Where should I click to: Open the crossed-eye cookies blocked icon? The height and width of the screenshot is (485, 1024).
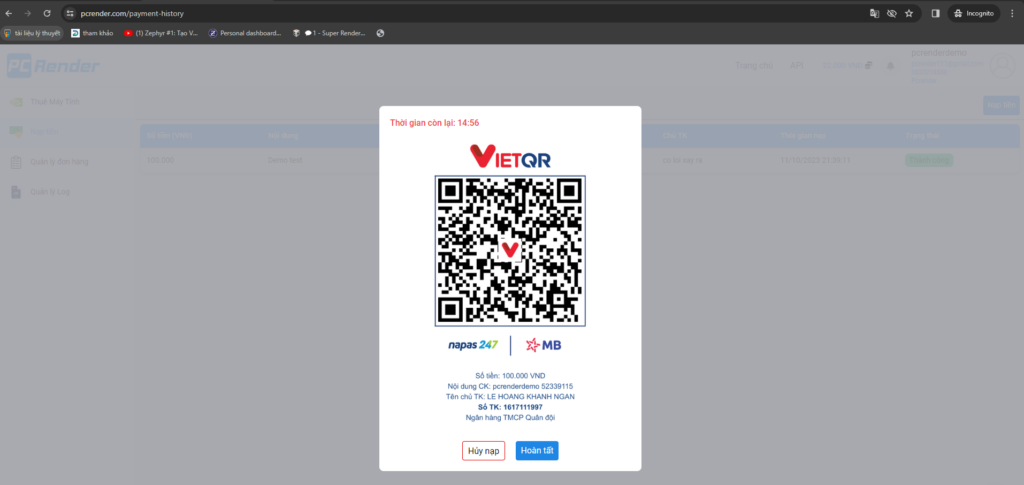pos(892,13)
